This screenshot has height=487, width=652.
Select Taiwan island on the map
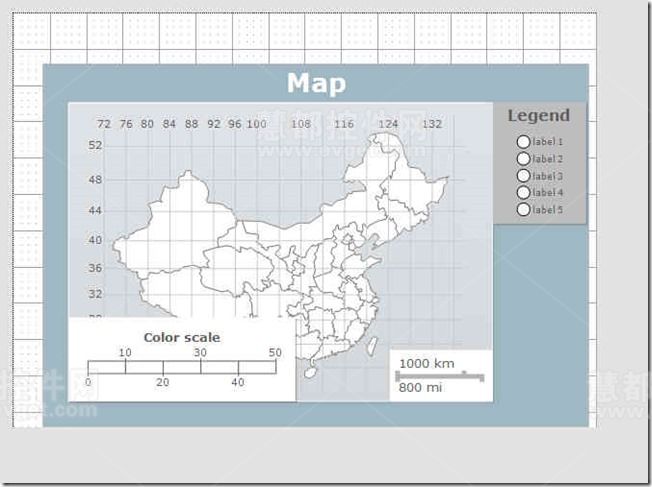pyautogui.click(x=373, y=345)
